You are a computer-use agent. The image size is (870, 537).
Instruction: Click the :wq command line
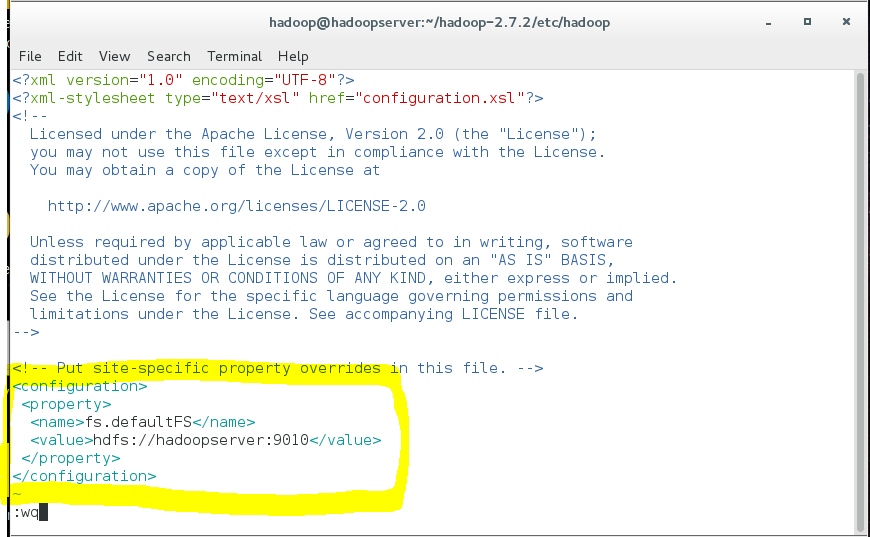(x=26, y=513)
